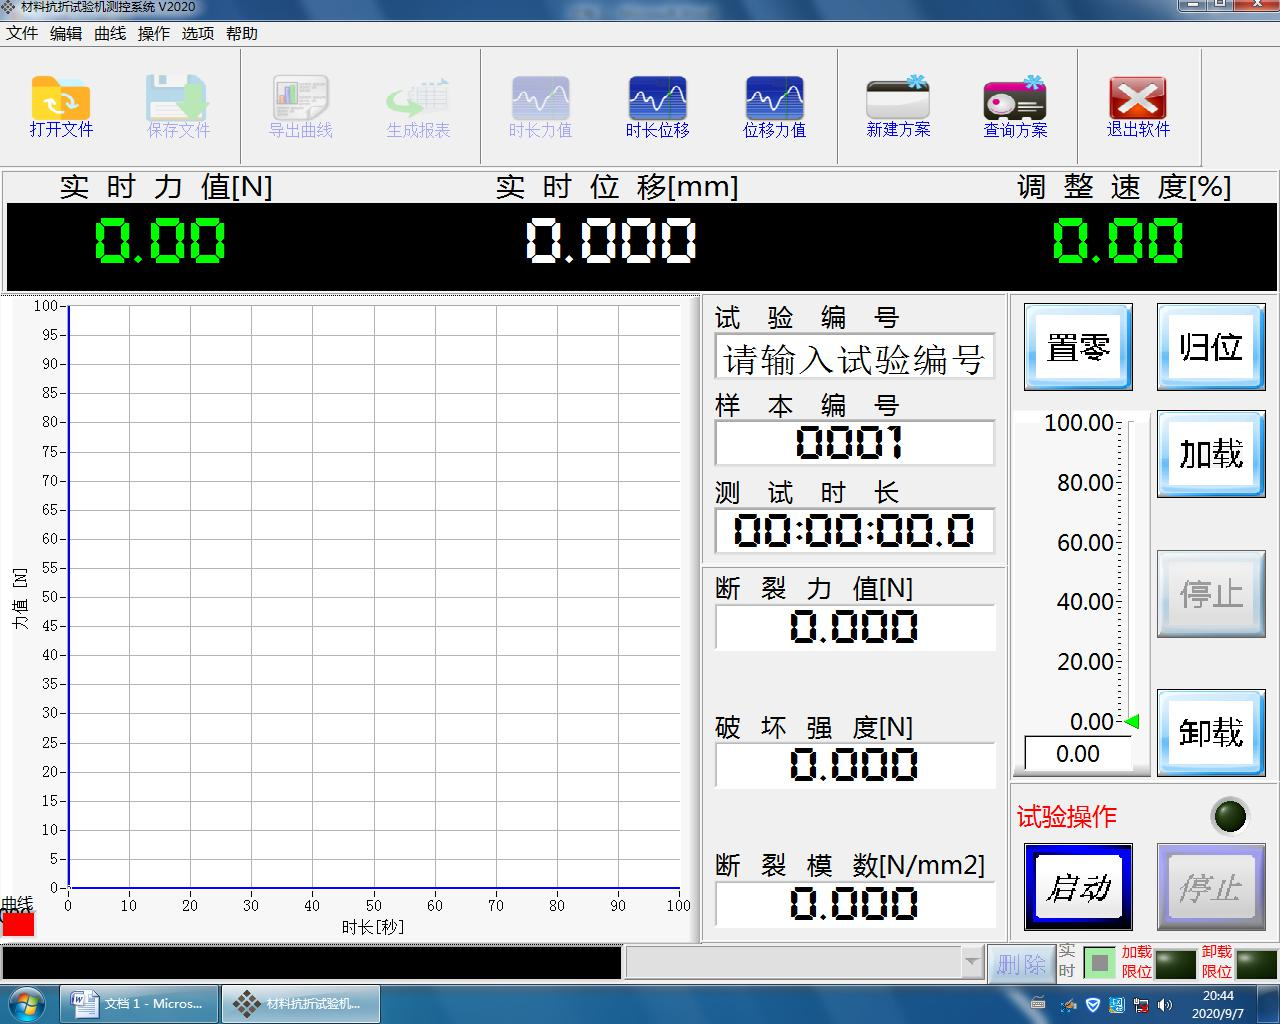Open the 文件 menu

click(22, 33)
